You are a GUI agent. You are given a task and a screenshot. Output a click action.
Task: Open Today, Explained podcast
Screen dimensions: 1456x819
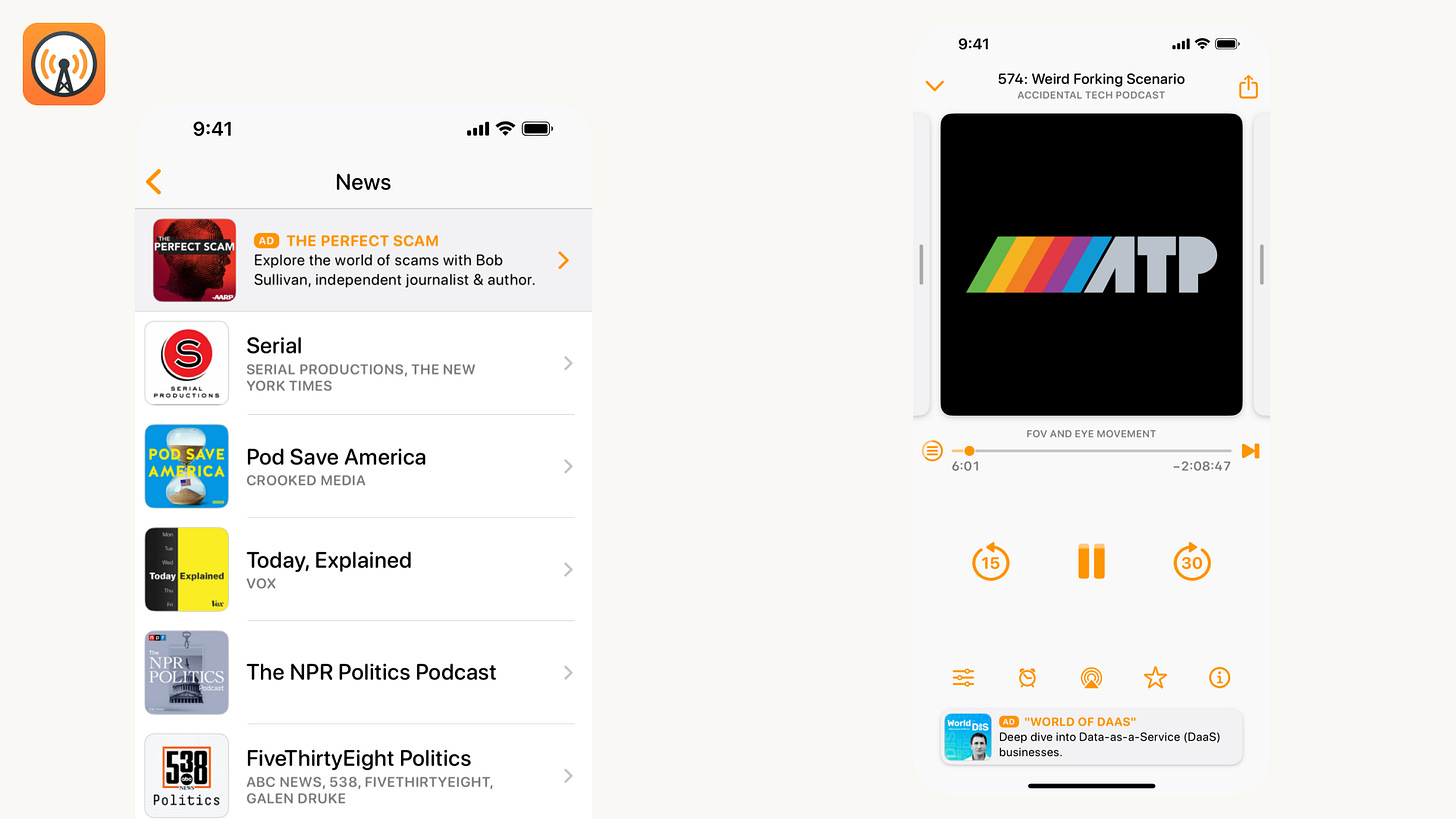pyautogui.click(x=363, y=569)
